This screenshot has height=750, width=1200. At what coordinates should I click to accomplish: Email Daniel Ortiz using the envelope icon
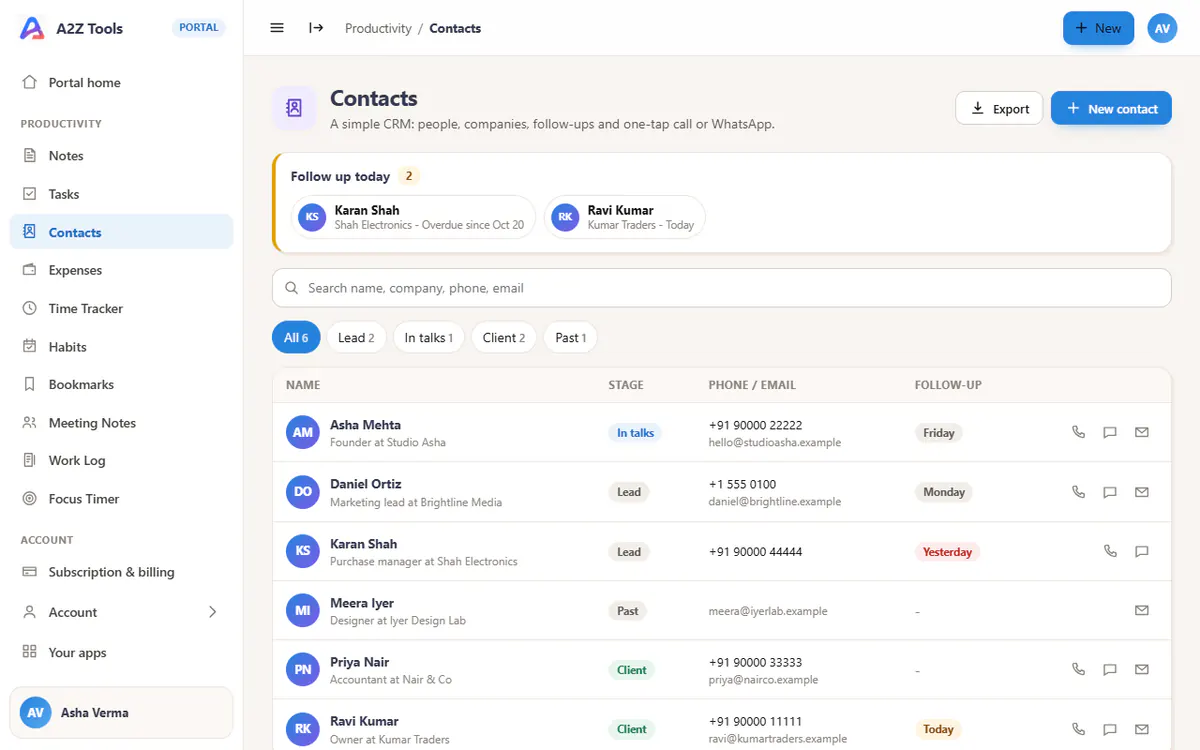[x=1142, y=492]
